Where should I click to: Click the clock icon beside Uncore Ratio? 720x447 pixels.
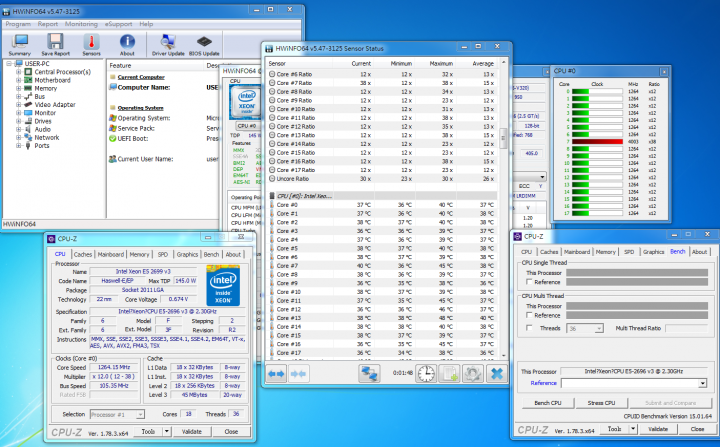pos(272,179)
